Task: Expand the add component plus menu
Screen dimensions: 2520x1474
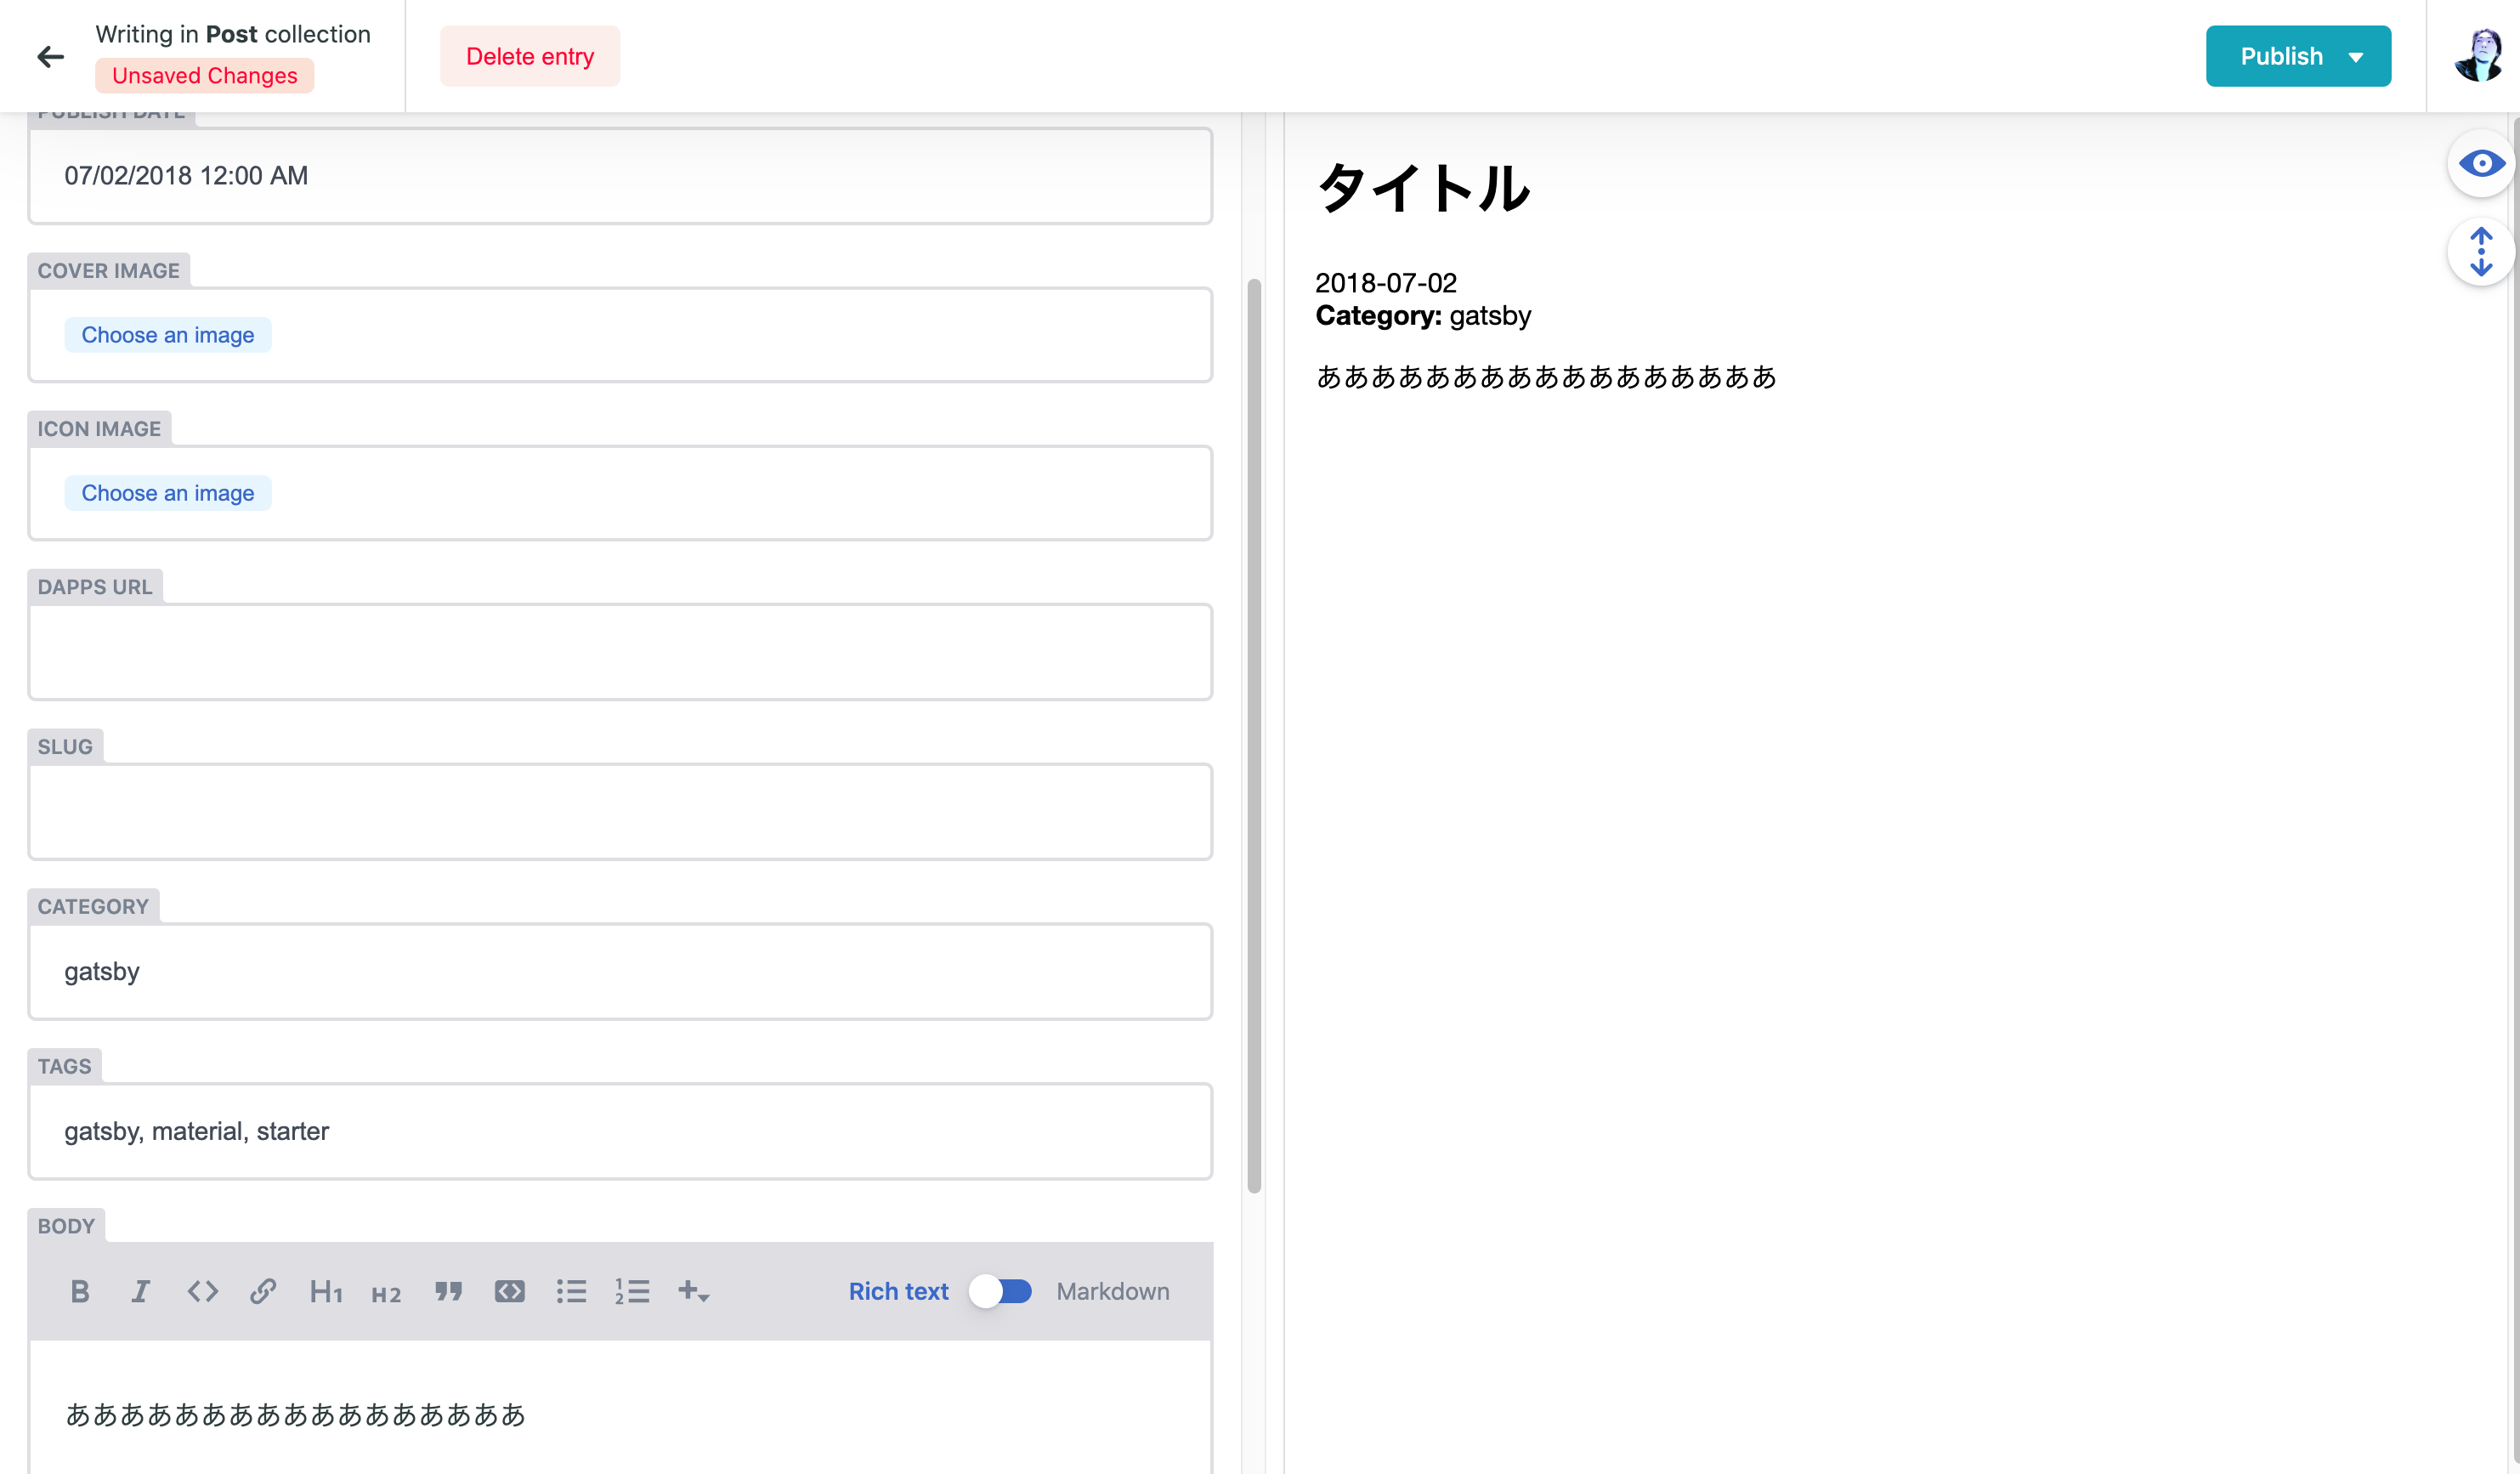Action: point(693,1291)
